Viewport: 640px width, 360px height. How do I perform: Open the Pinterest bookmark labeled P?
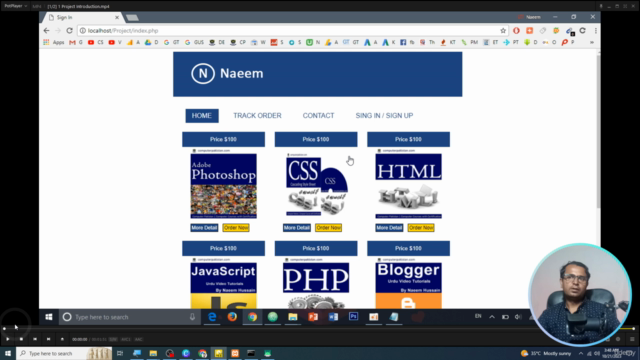coord(568,42)
